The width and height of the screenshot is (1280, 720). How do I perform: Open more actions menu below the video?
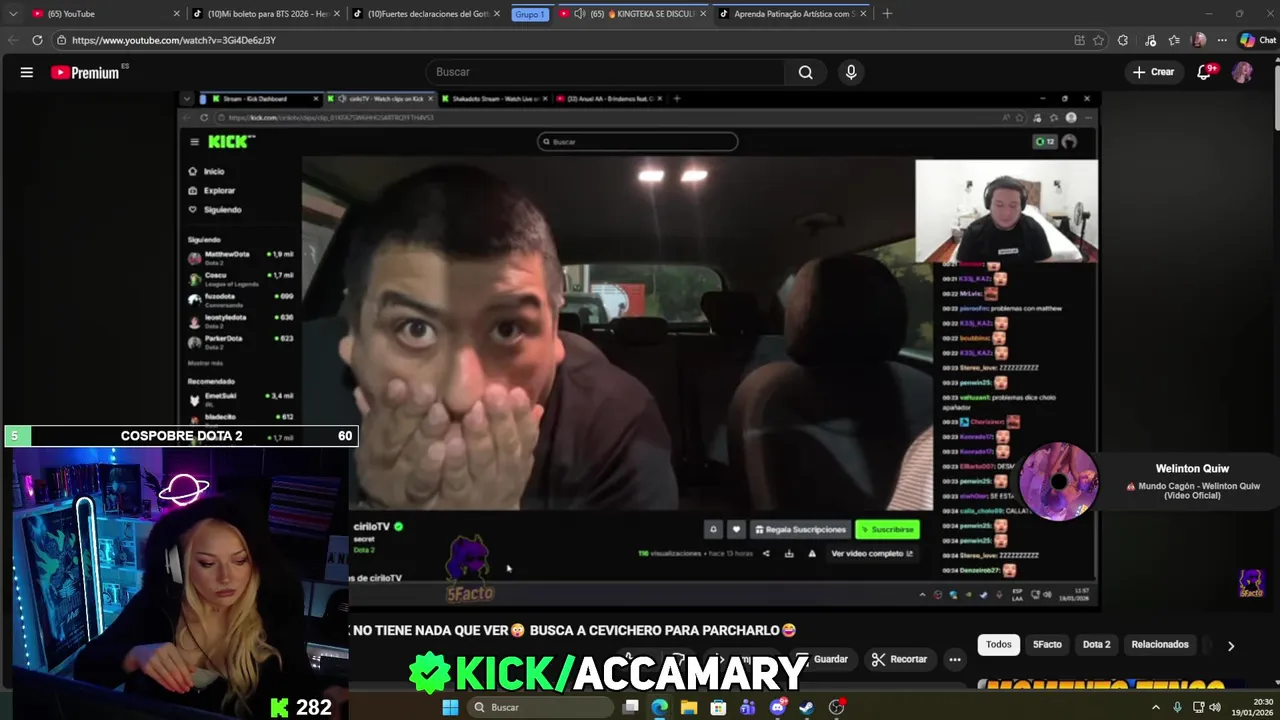[x=955, y=659]
